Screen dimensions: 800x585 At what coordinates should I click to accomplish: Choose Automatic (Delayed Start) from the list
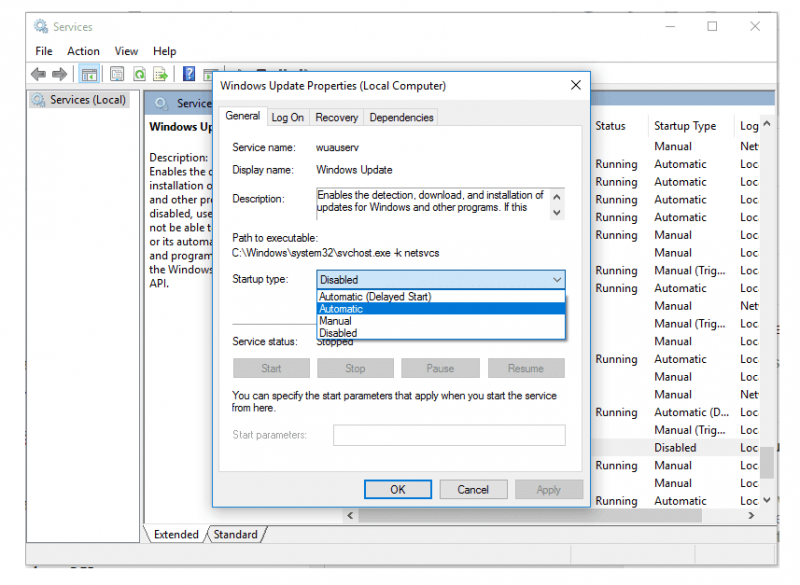(441, 296)
